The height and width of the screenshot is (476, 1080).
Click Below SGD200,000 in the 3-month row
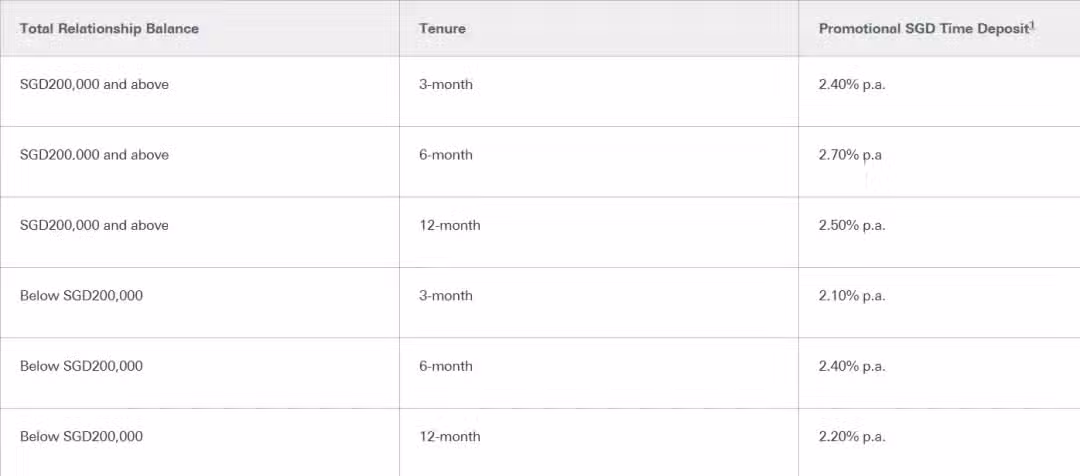coord(81,296)
